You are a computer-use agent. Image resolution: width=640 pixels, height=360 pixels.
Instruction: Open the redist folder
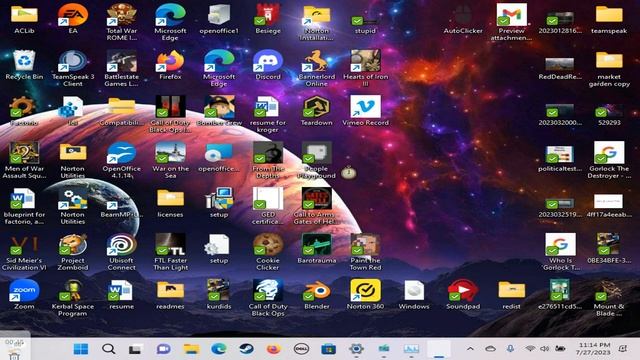coord(511,291)
